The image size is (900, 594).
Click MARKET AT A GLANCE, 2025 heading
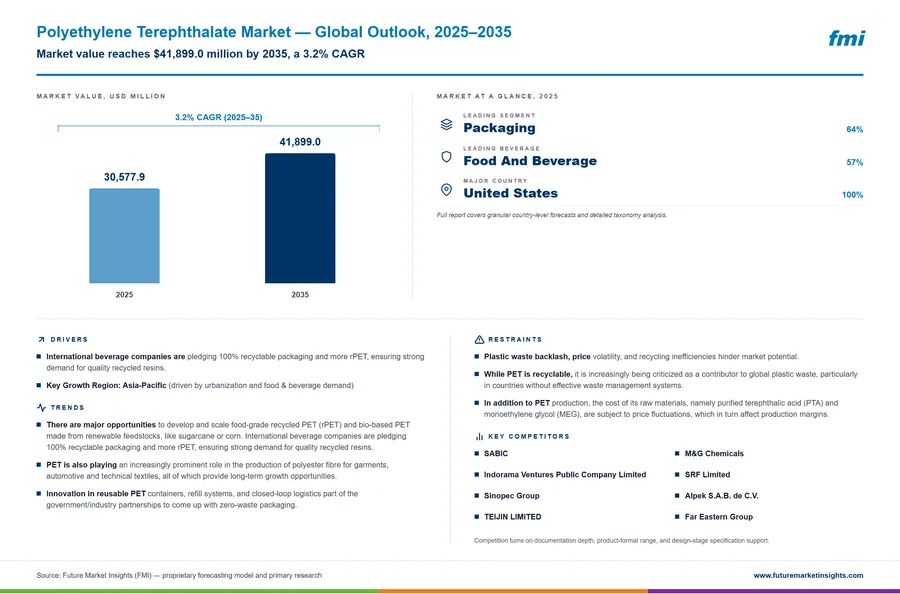tap(497, 96)
